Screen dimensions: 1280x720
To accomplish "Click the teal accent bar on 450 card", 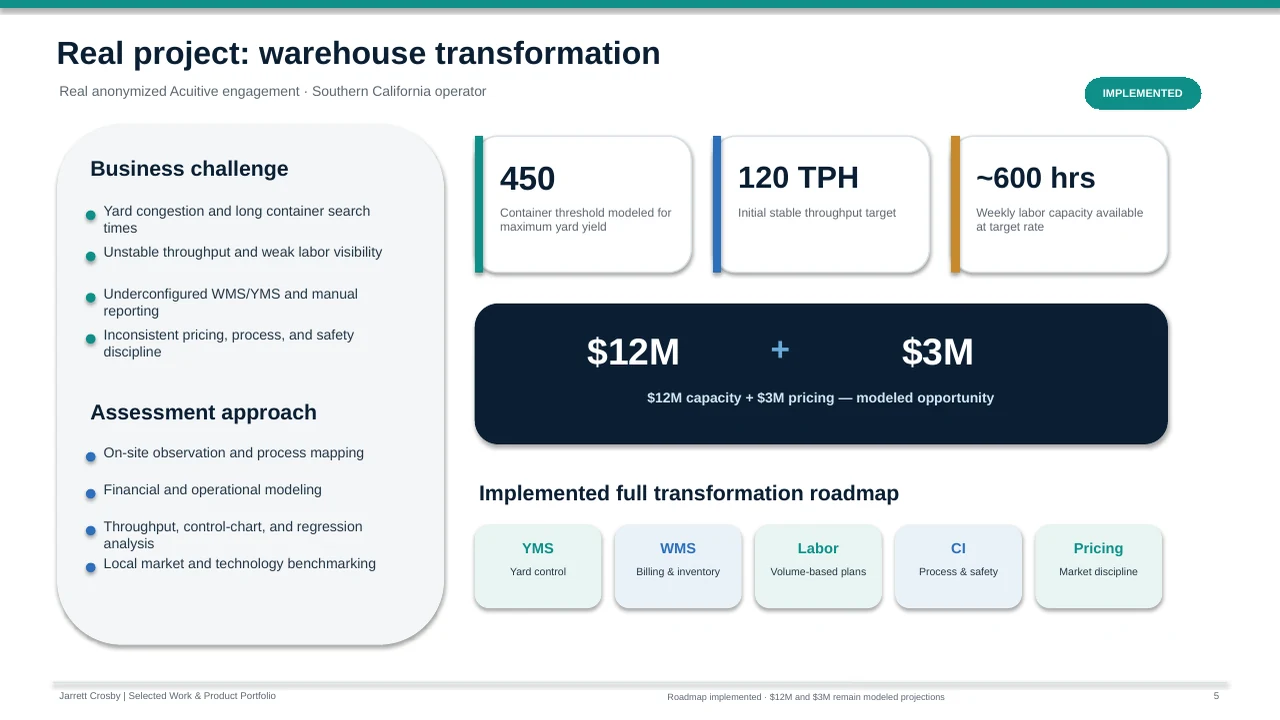I will tap(479, 204).
